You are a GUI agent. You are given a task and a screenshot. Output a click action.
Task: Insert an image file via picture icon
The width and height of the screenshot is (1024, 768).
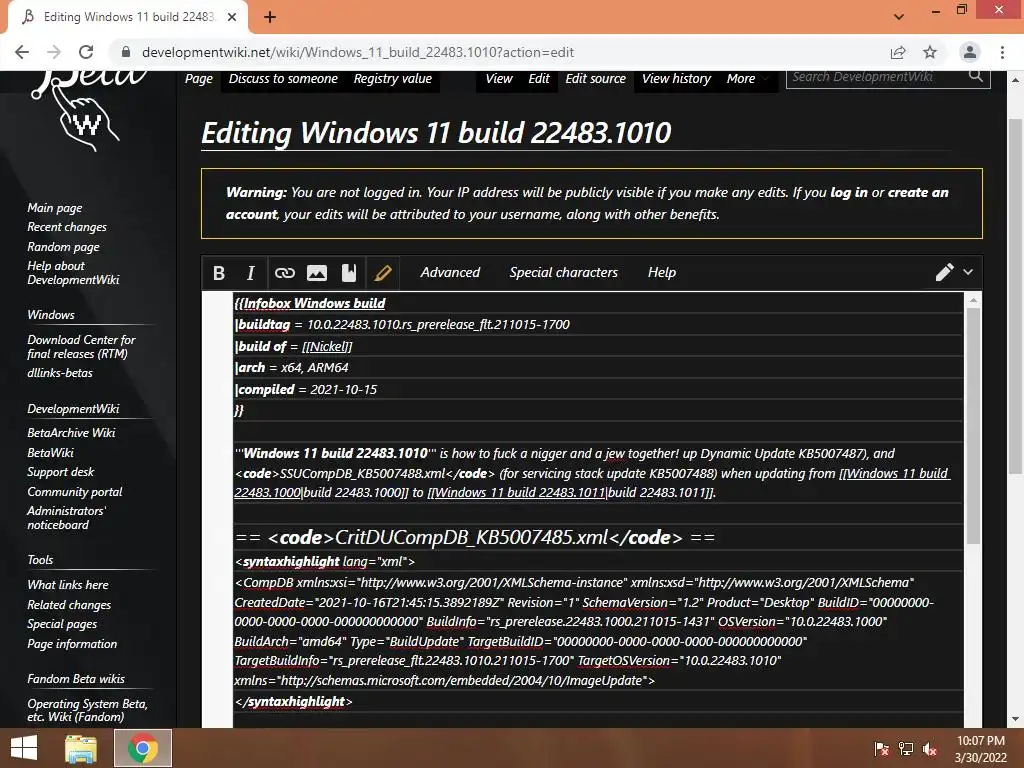(x=317, y=273)
